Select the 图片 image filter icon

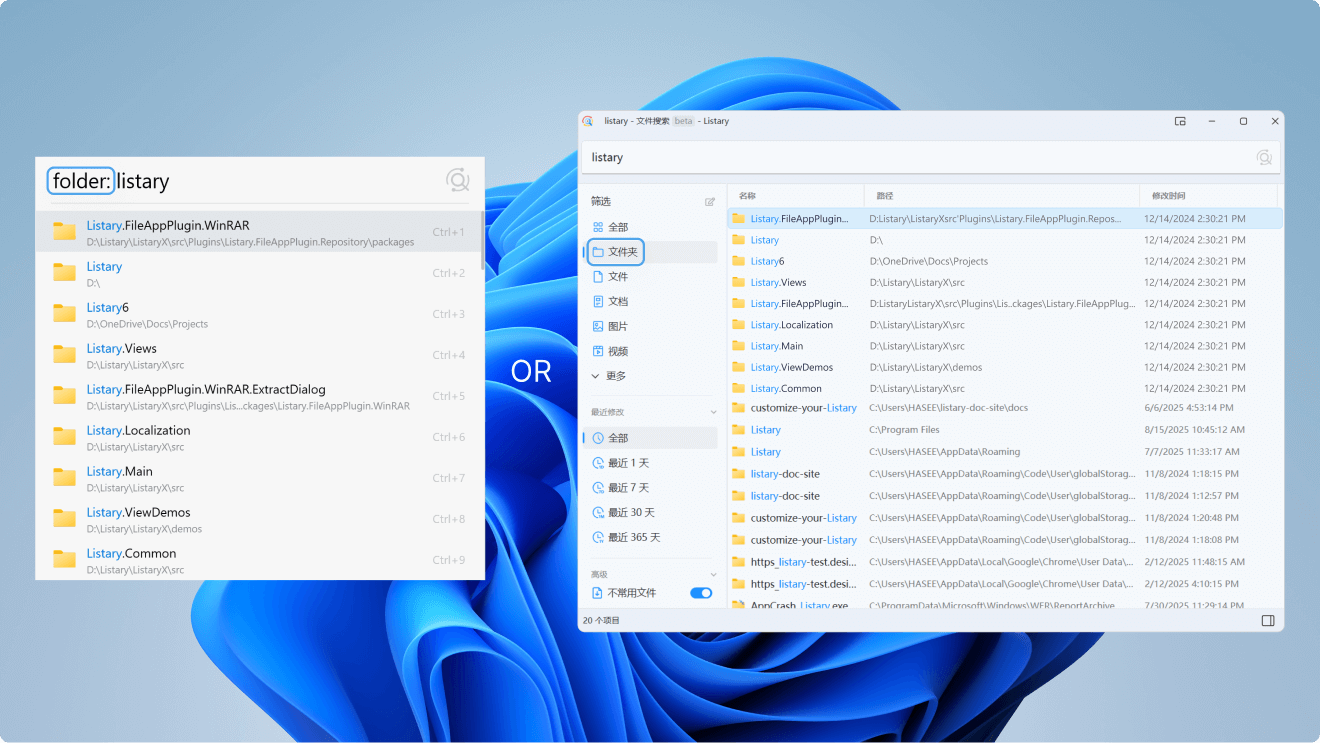(598, 326)
